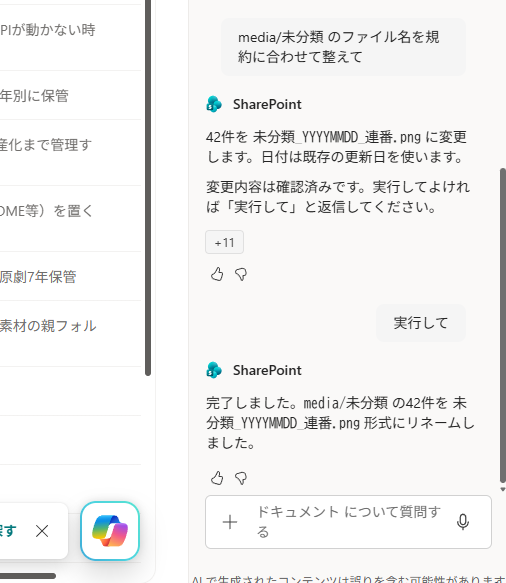Click the first SharePoint sender name
Screen dimensions: 506x583
point(267,104)
